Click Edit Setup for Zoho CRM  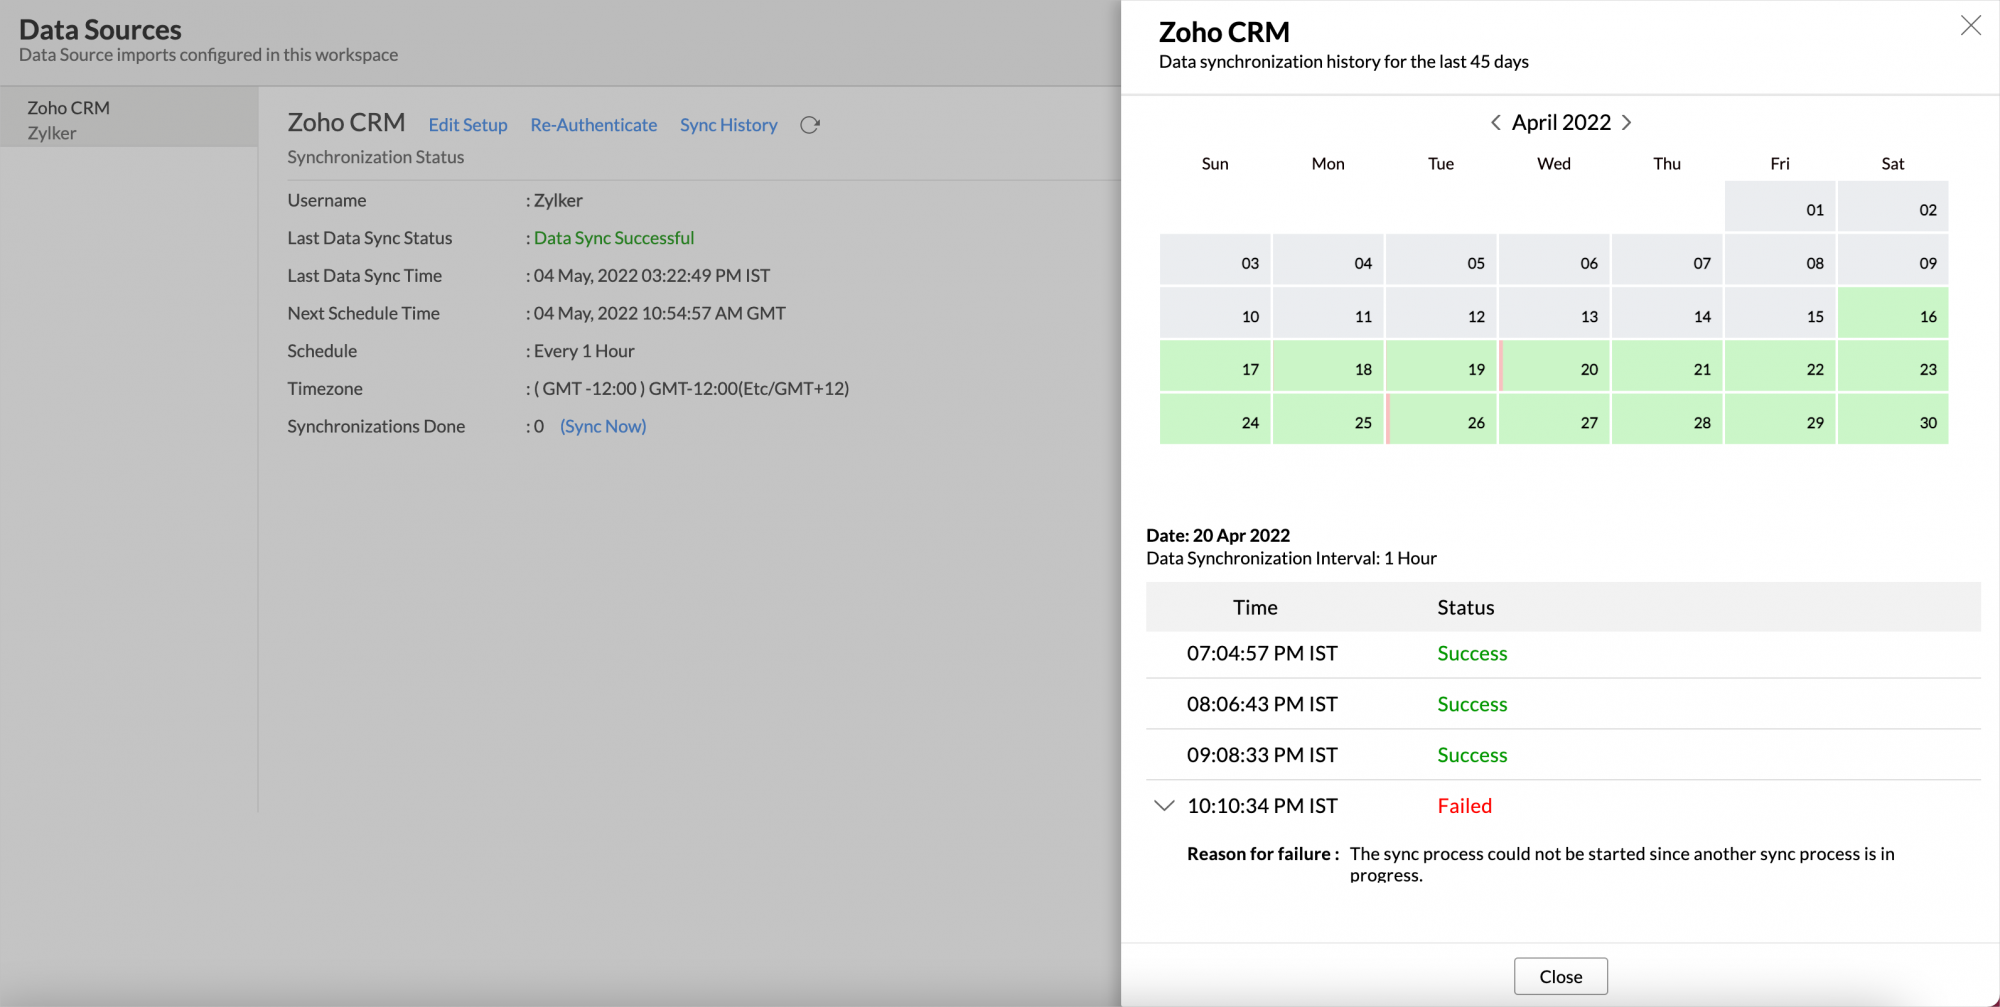point(467,124)
